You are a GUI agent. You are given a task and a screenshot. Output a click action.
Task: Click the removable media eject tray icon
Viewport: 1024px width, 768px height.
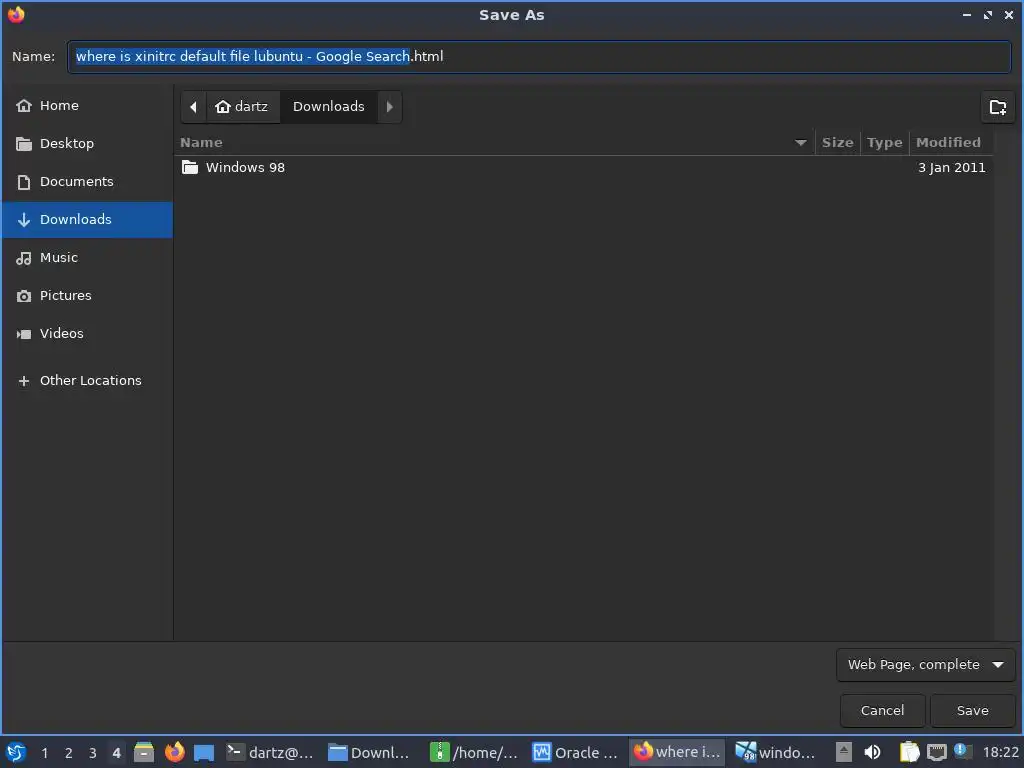tap(843, 753)
